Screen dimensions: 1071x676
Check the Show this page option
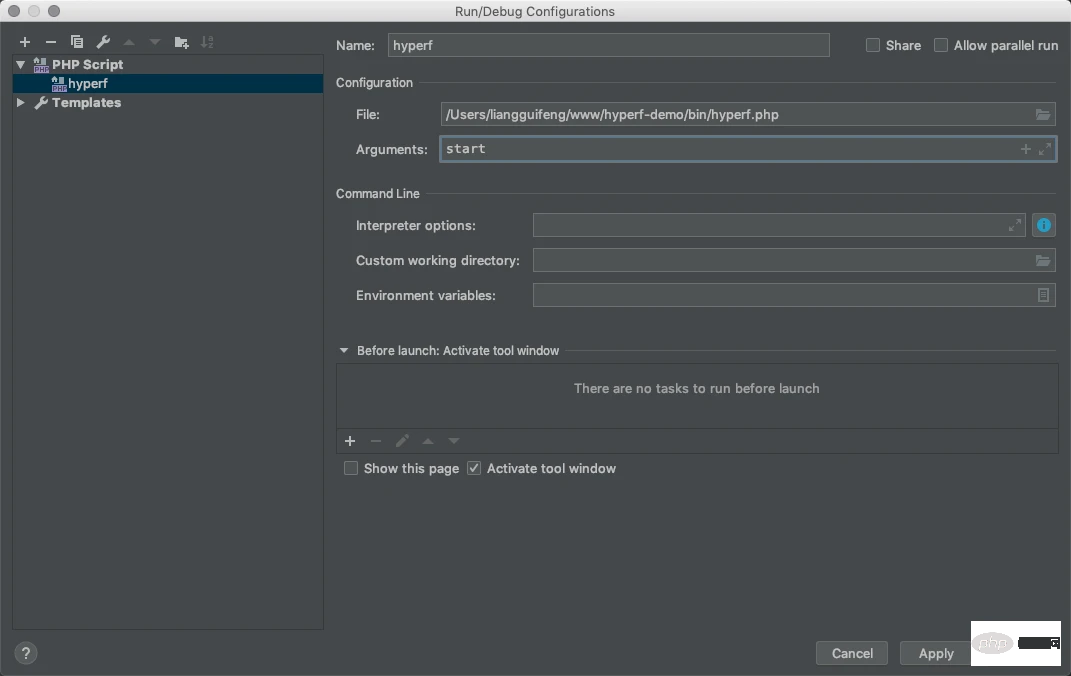point(351,468)
